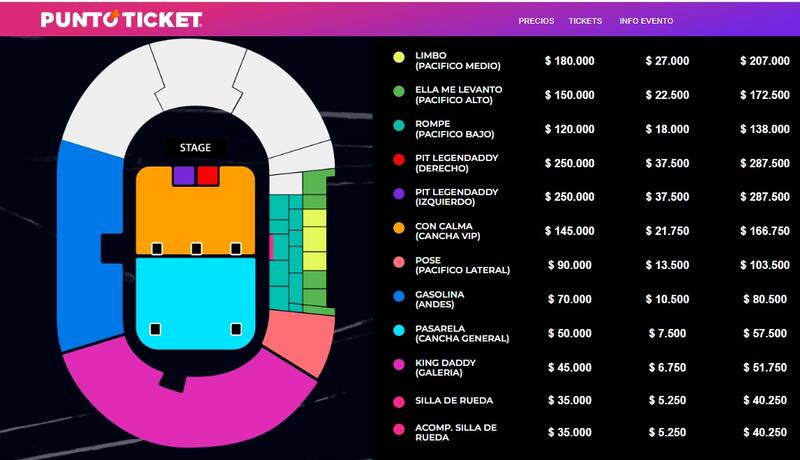
Task: Click the orange CON CALMA legend dot
Action: (x=399, y=230)
